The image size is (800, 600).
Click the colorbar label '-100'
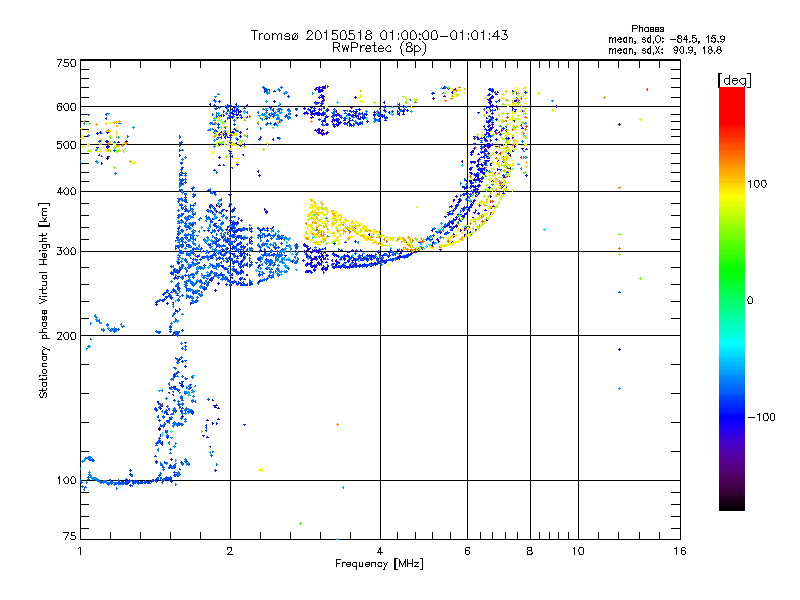[x=761, y=417]
